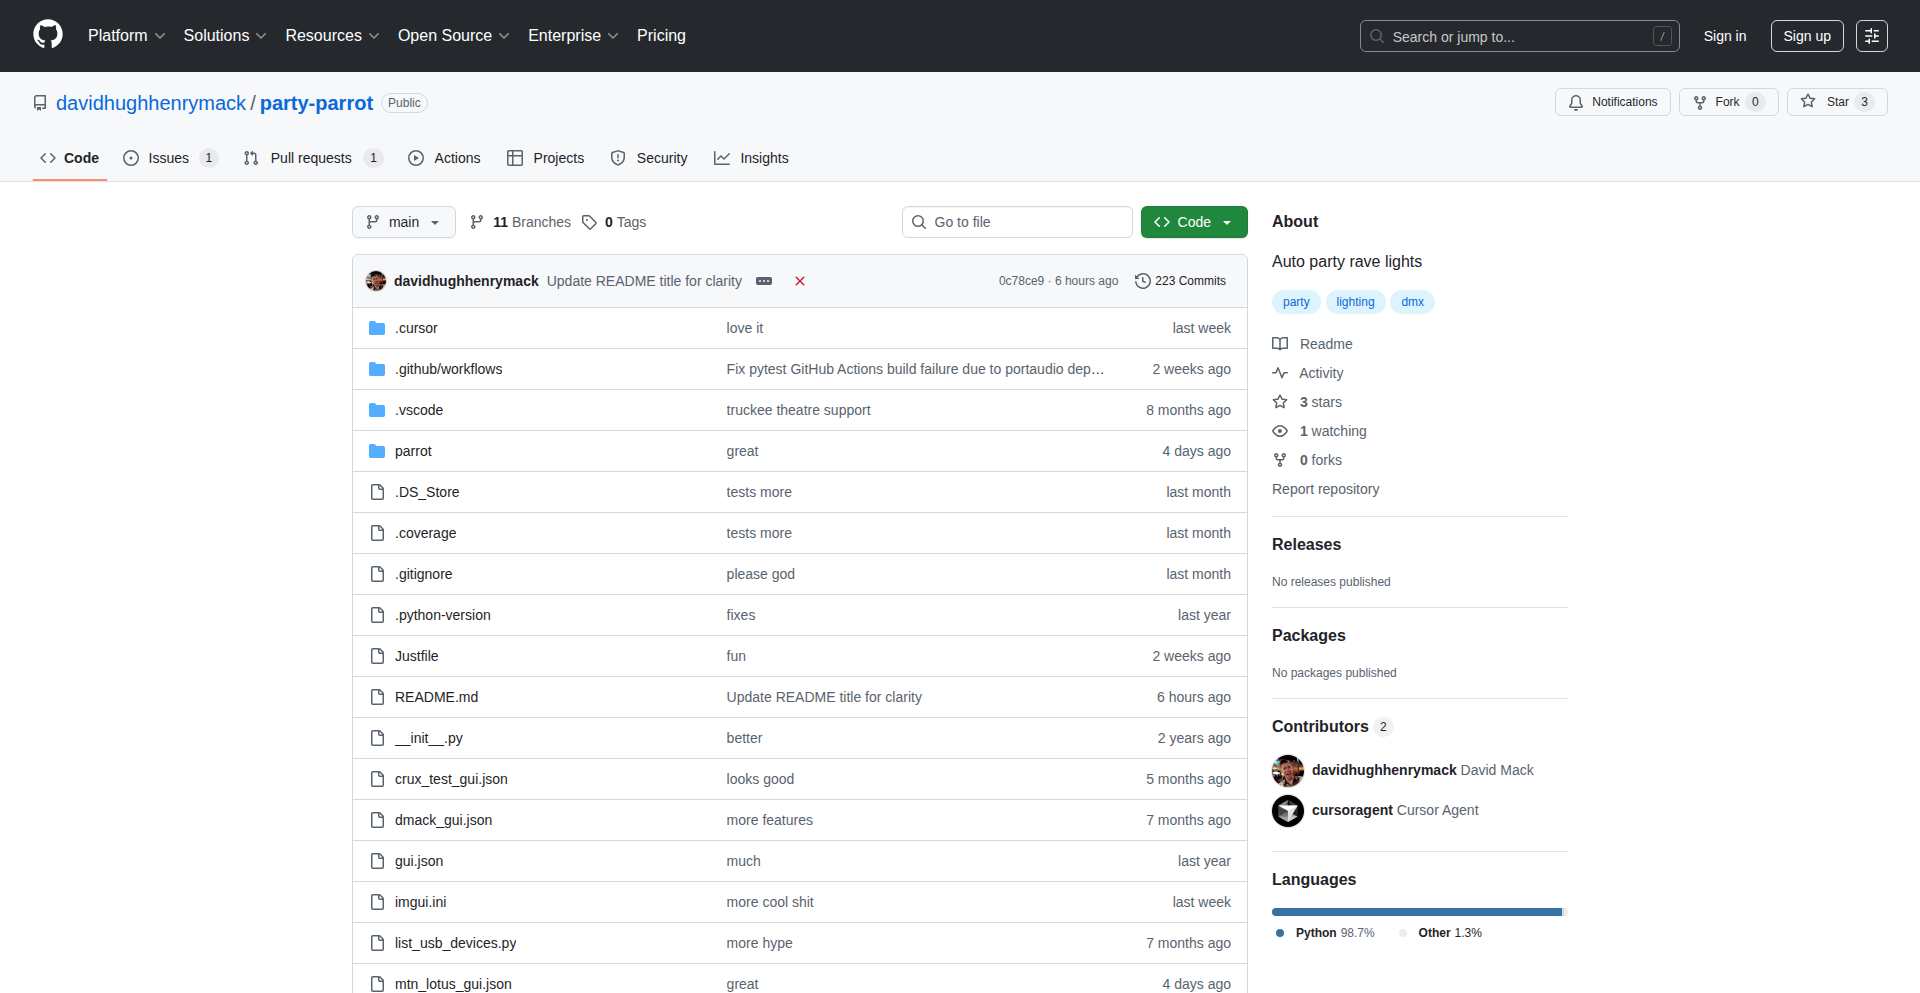The height and width of the screenshot is (993, 1920).
Task: Expand commit message ellipsis button
Action: click(764, 281)
